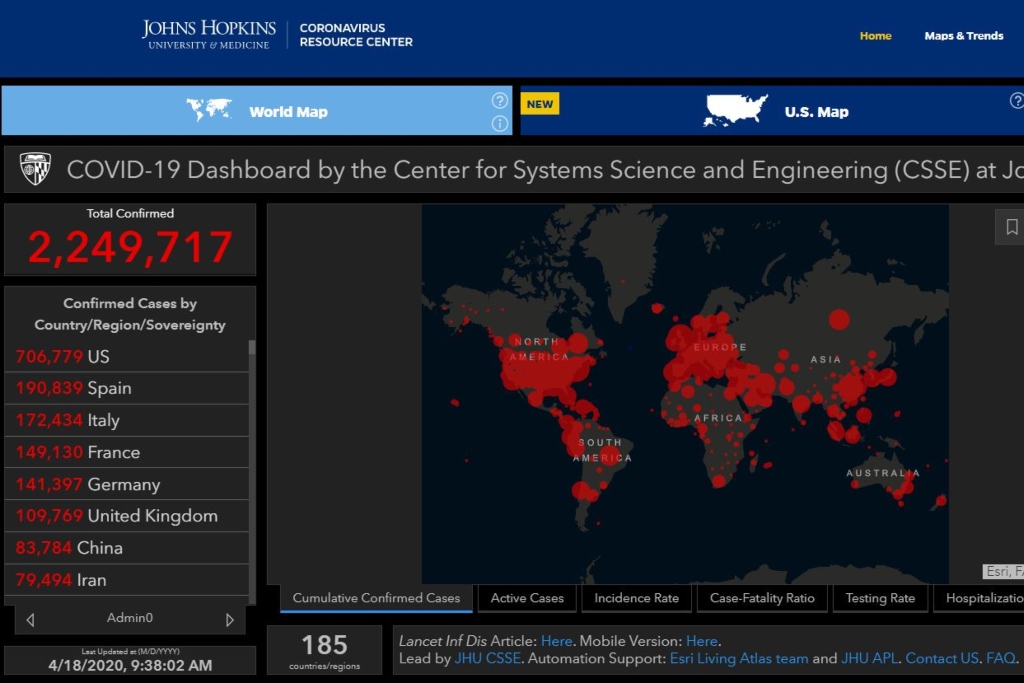The image size is (1024, 683).
Task: Click the Total Confirmed 2,249,717 figure
Action: 130,247
